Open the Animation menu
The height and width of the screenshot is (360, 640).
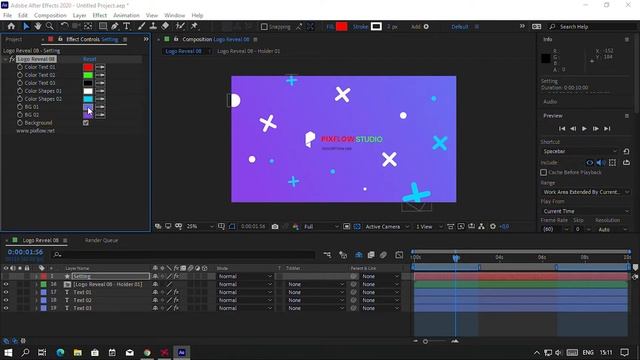point(126,16)
